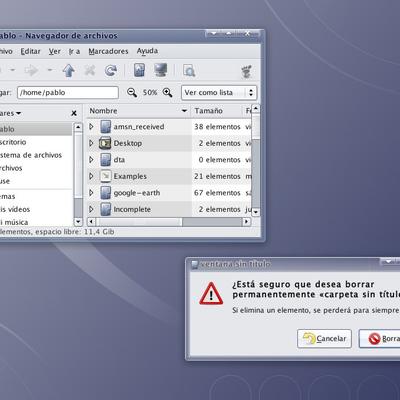Click the Examples folder icon

tap(105, 176)
